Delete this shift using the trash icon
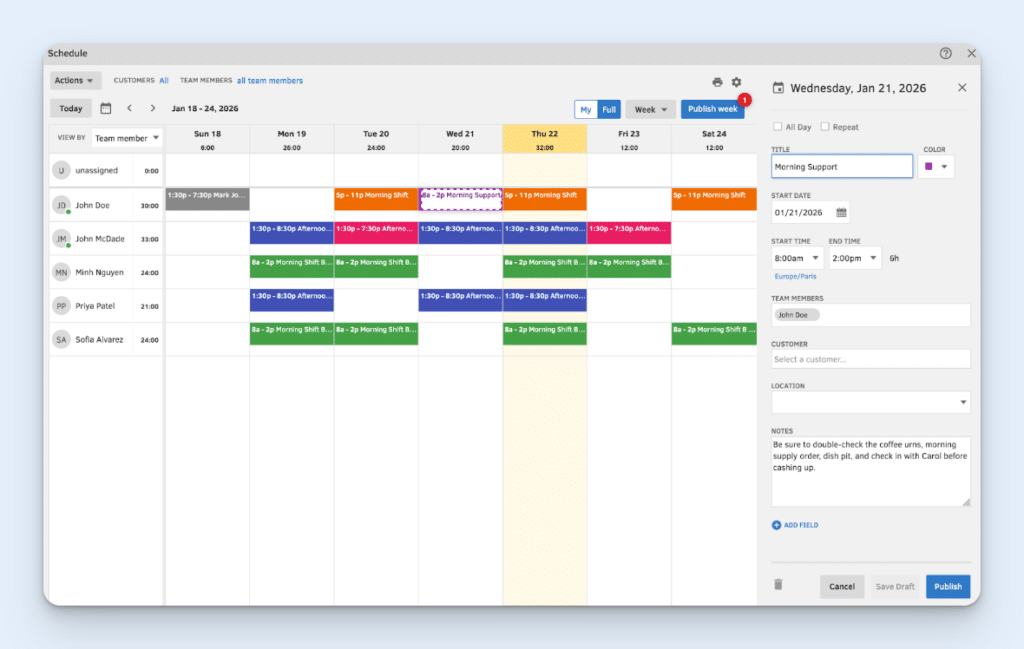This screenshot has height=649, width=1024. 779,585
